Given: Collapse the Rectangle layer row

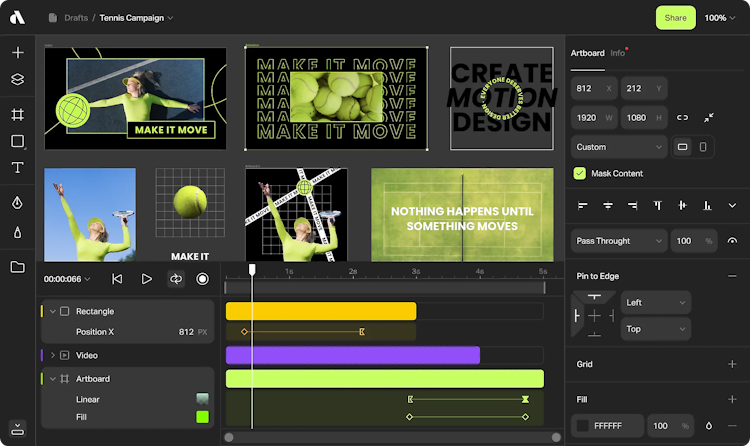Looking at the screenshot, I should click(x=53, y=312).
